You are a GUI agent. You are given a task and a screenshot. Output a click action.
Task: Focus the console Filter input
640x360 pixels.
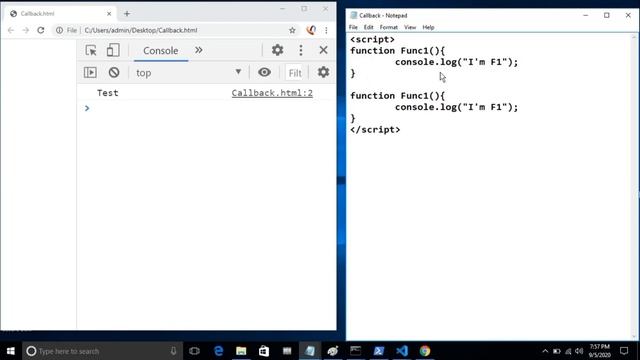pyautogui.click(x=295, y=73)
